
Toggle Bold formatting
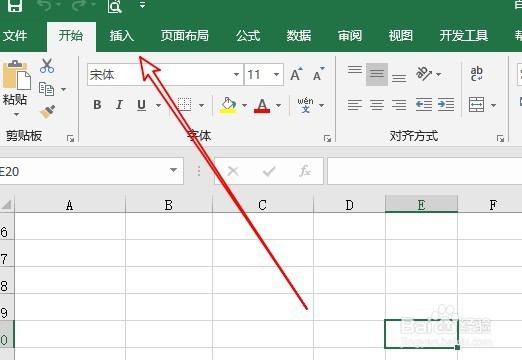click(x=97, y=105)
